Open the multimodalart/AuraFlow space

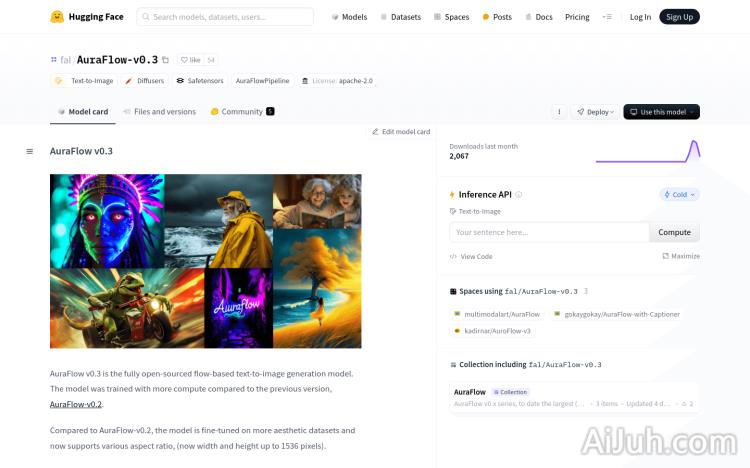(x=499, y=314)
